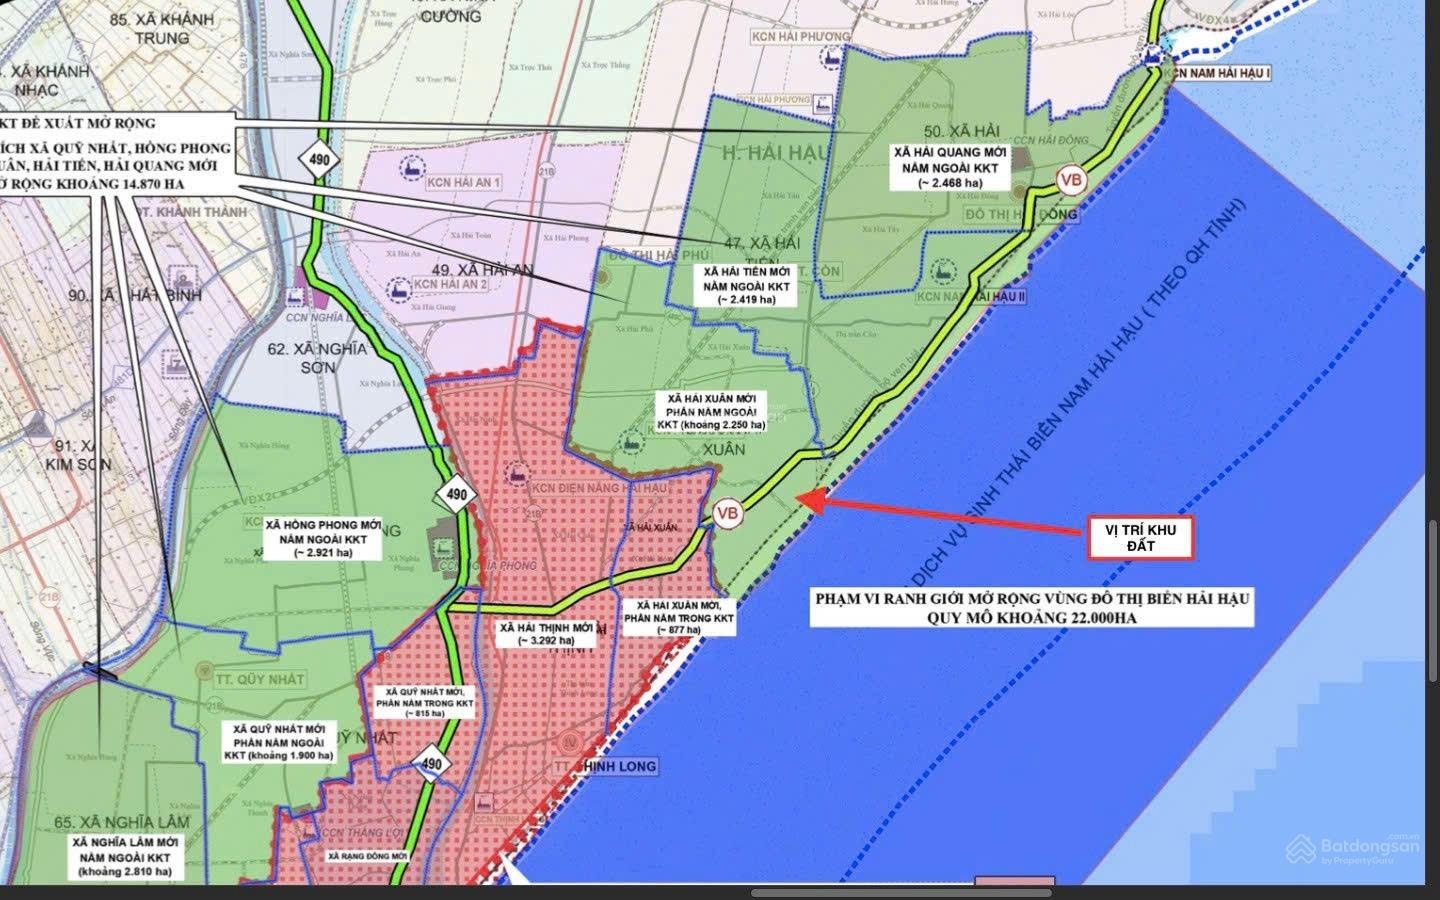Click the Xã Hải Quang Mới label box
This screenshot has height=900, width=1440.
(952, 166)
